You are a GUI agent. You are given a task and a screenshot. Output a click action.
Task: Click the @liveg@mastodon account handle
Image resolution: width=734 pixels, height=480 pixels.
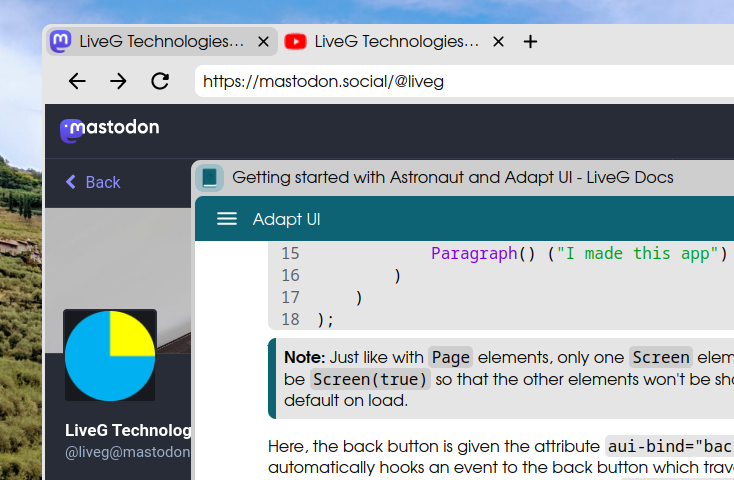(x=128, y=452)
